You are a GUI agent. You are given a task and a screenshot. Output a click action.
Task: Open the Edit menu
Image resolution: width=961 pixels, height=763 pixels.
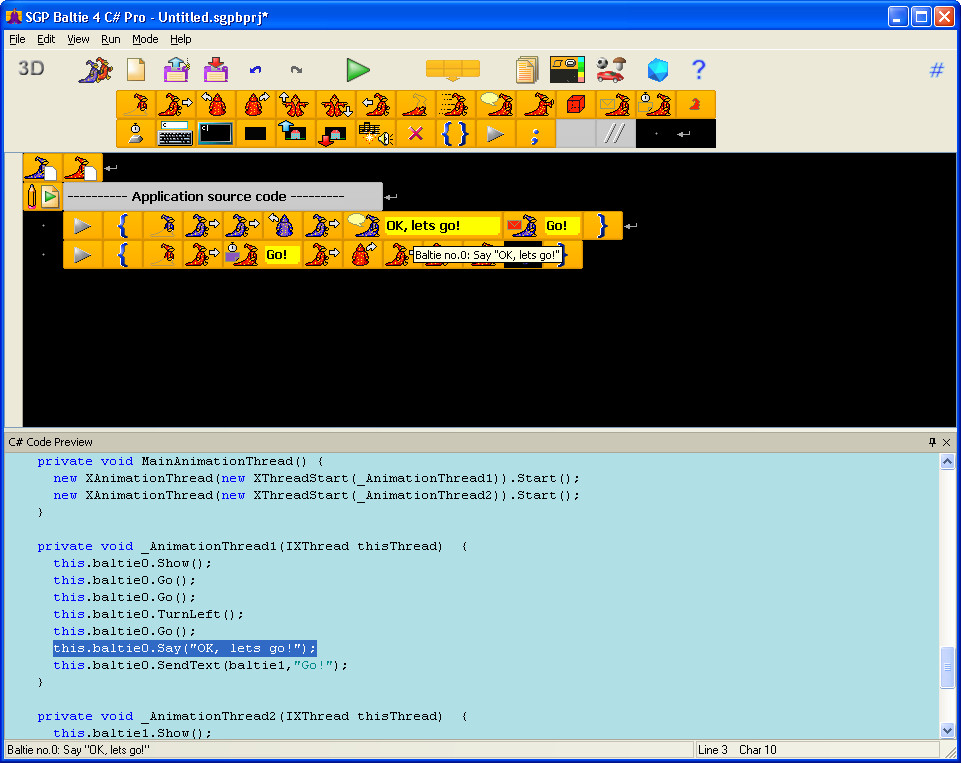[46, 39]
